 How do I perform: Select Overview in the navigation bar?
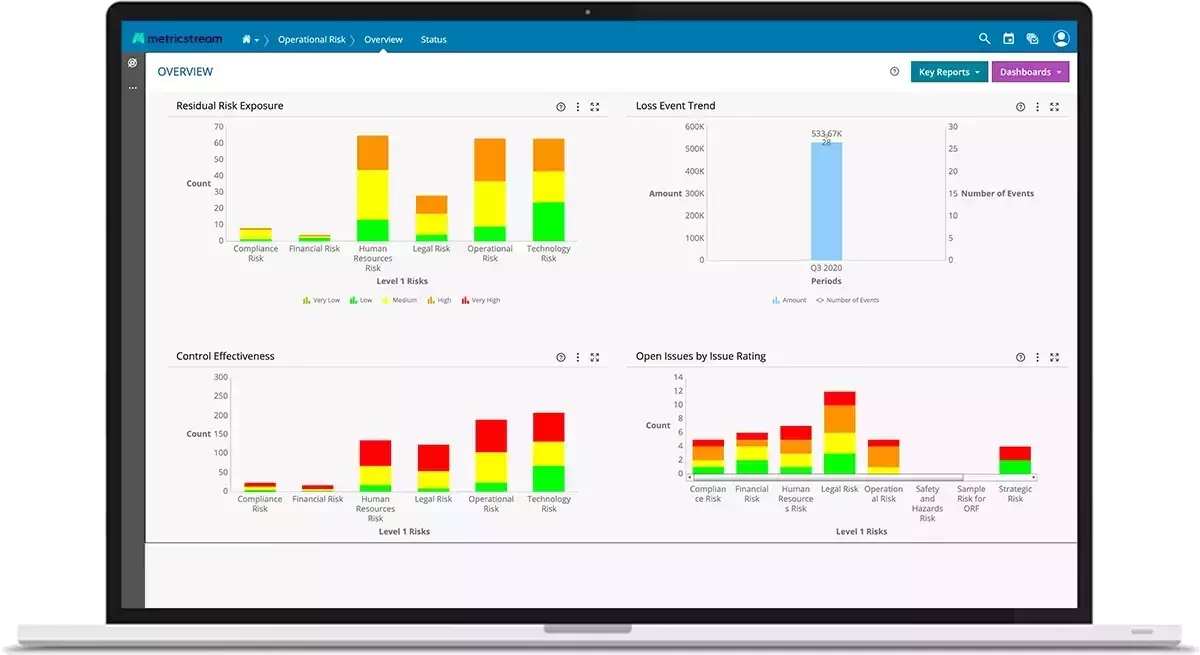tap(383, 40)
